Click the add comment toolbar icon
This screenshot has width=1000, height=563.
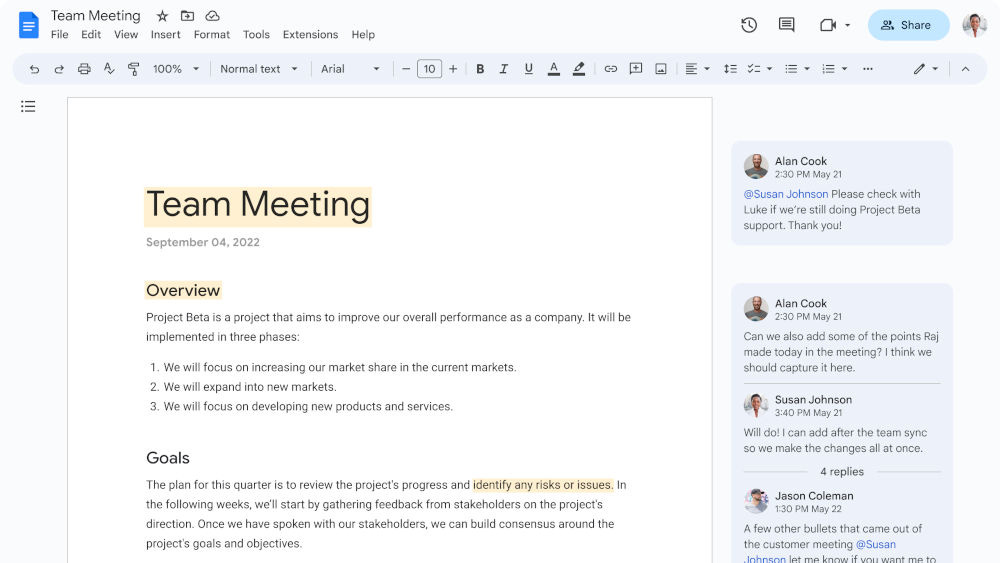635,69
